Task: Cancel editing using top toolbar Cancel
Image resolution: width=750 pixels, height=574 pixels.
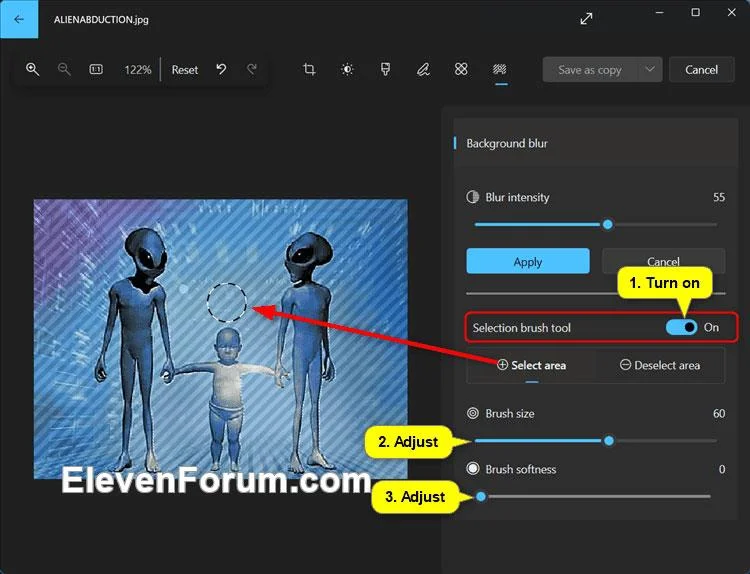Action: coord(701,70)
